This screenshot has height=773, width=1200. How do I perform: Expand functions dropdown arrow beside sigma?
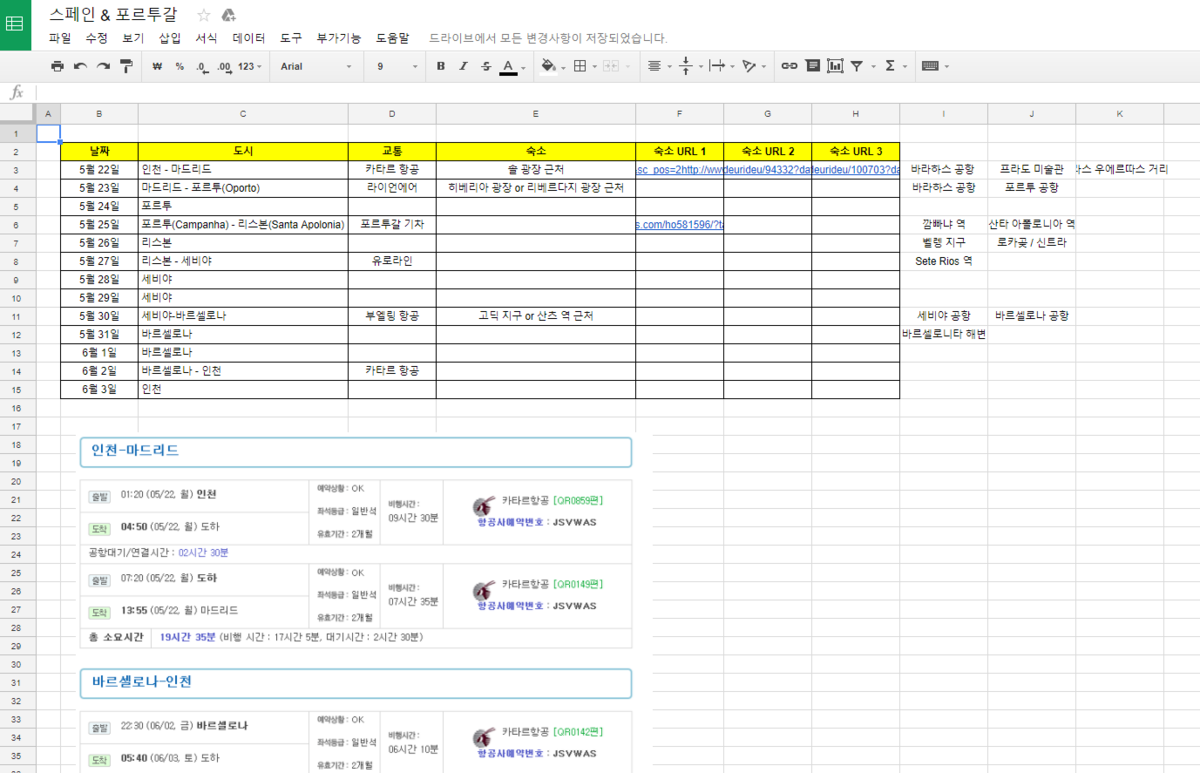[905, 67]
